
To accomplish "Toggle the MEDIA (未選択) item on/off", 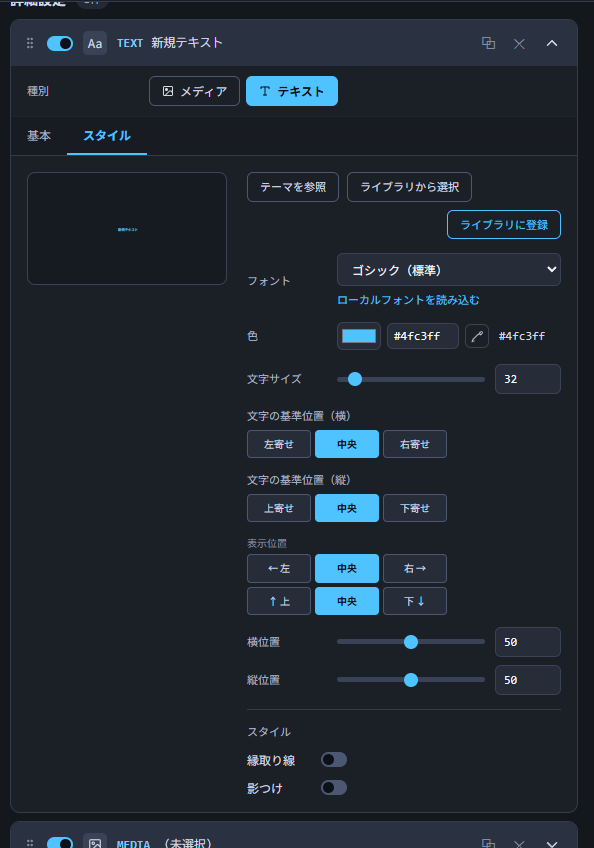I will pos(60,843).
